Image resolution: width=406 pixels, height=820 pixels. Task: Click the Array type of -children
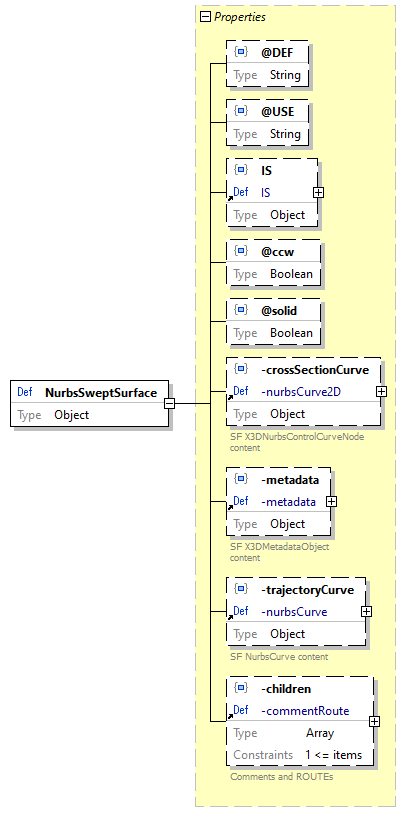point(320,733)
